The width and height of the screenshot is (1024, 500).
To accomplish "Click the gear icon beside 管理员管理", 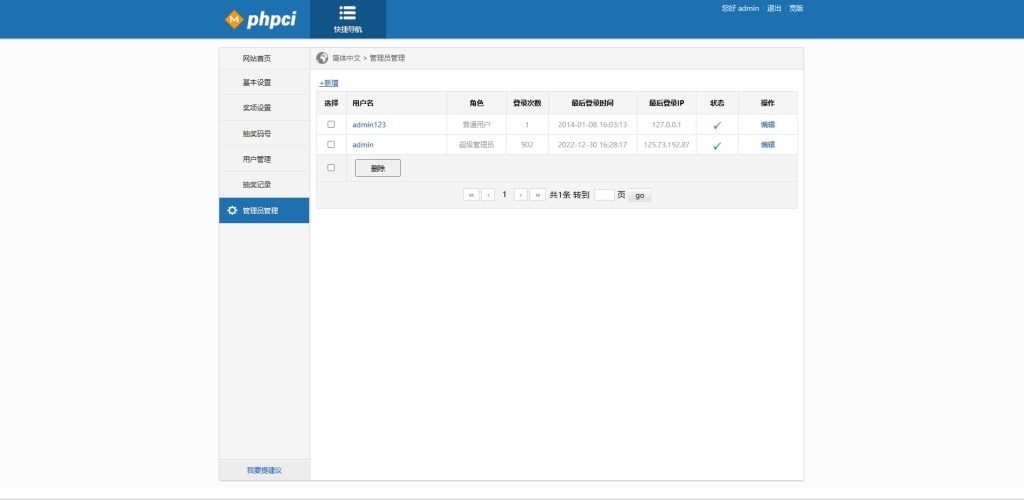I will pos(232,211).
